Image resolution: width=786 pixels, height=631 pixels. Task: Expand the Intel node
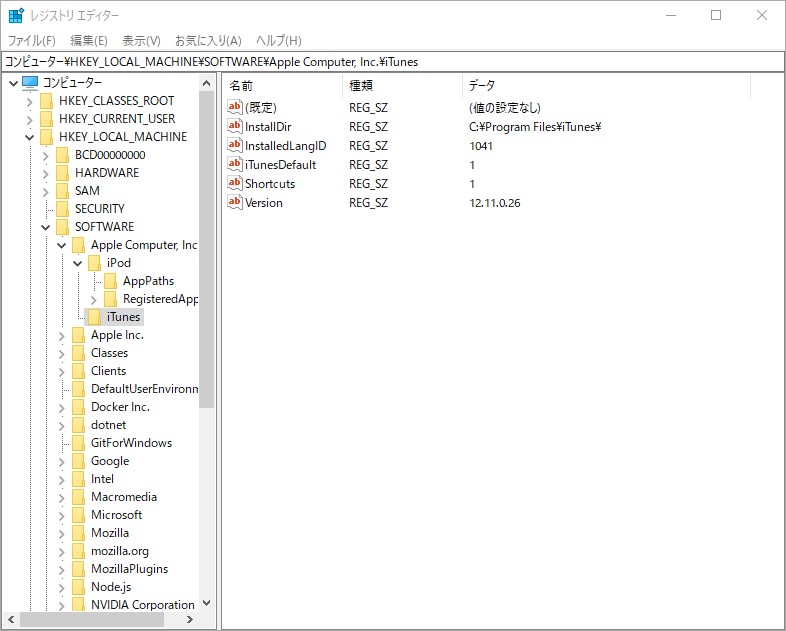click(62, 480)
